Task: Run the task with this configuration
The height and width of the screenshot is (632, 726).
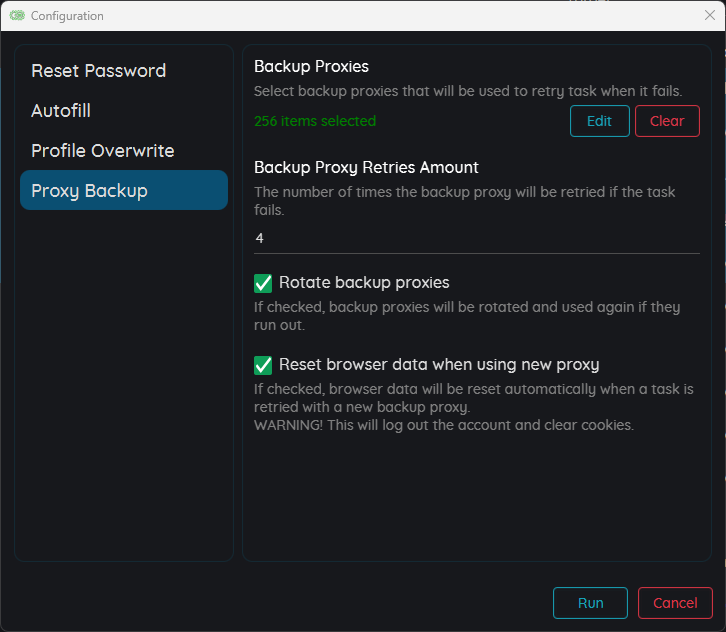Action: 590,603
